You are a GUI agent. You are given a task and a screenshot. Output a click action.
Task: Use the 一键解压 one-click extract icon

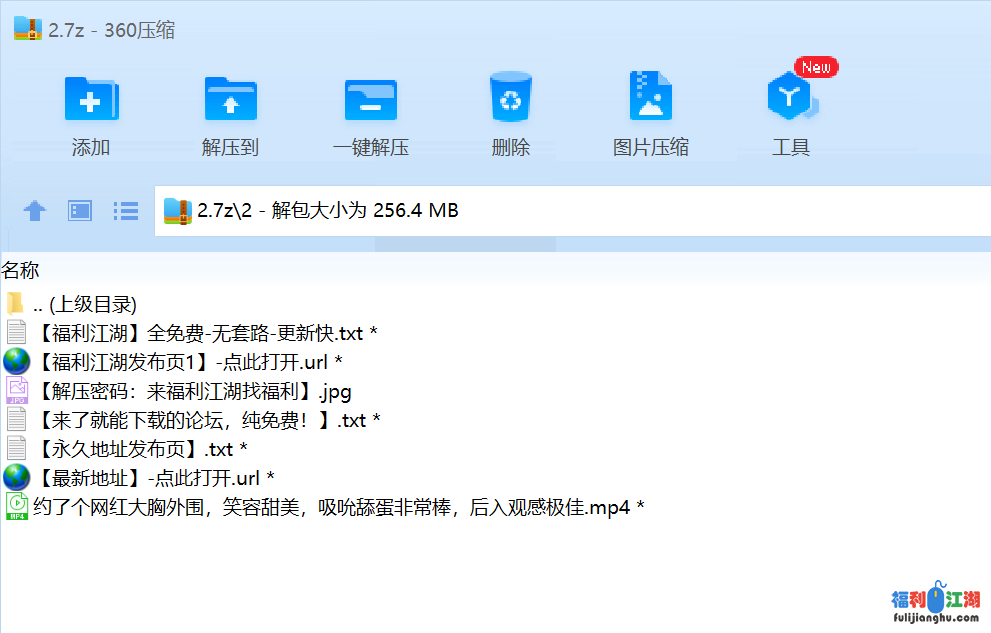pyautogui.click(x=370, y=98)
